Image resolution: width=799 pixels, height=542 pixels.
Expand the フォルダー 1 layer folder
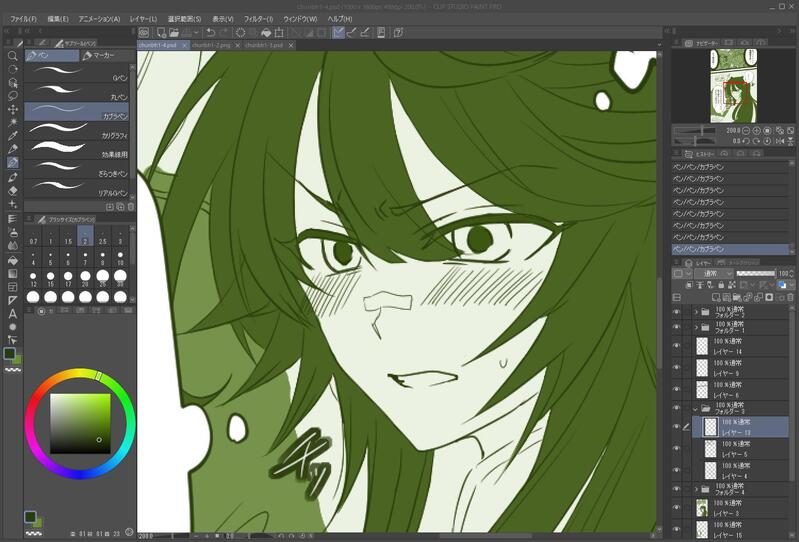696,327
